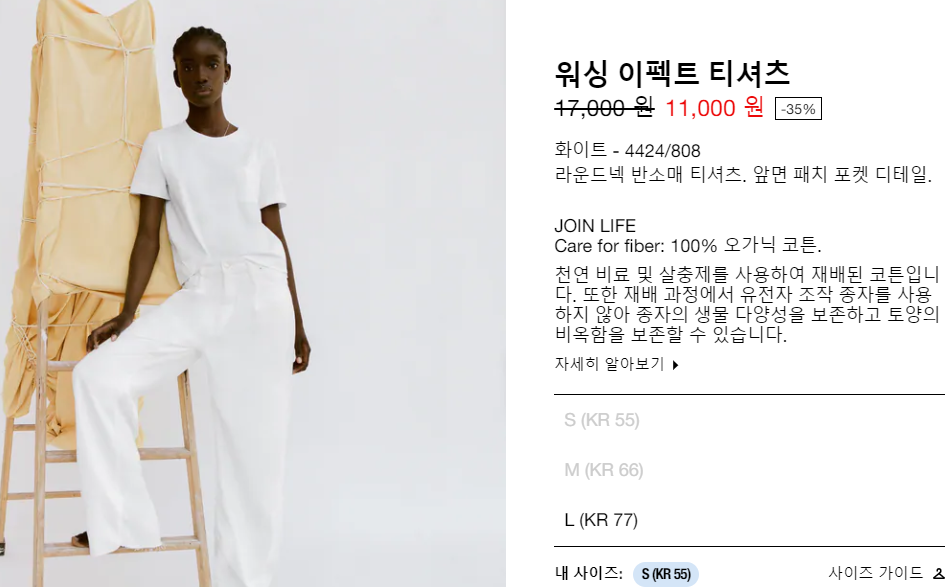Click the S (KR 55) my-size pill
Image resolution: width=951 pixels, height=587 pixels.
click(666, 574)
